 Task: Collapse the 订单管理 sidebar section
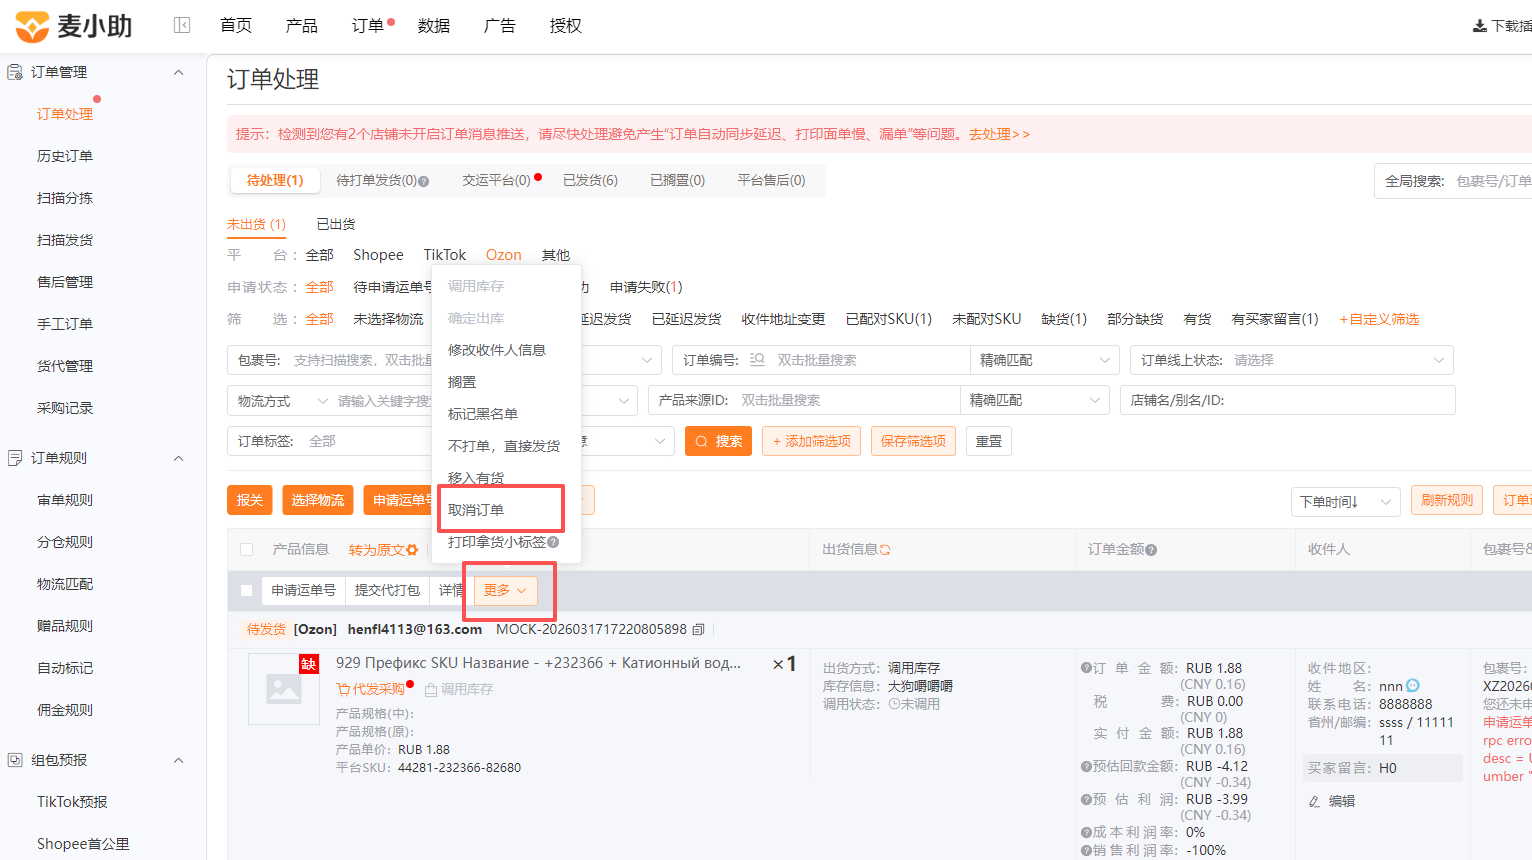click(179, 72)
